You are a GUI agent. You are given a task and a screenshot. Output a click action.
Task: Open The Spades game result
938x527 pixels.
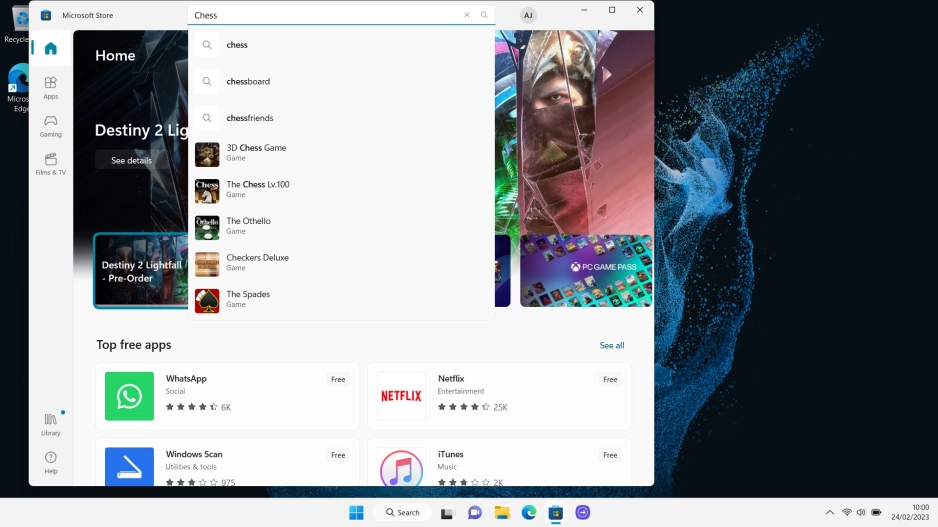point(341,300)
